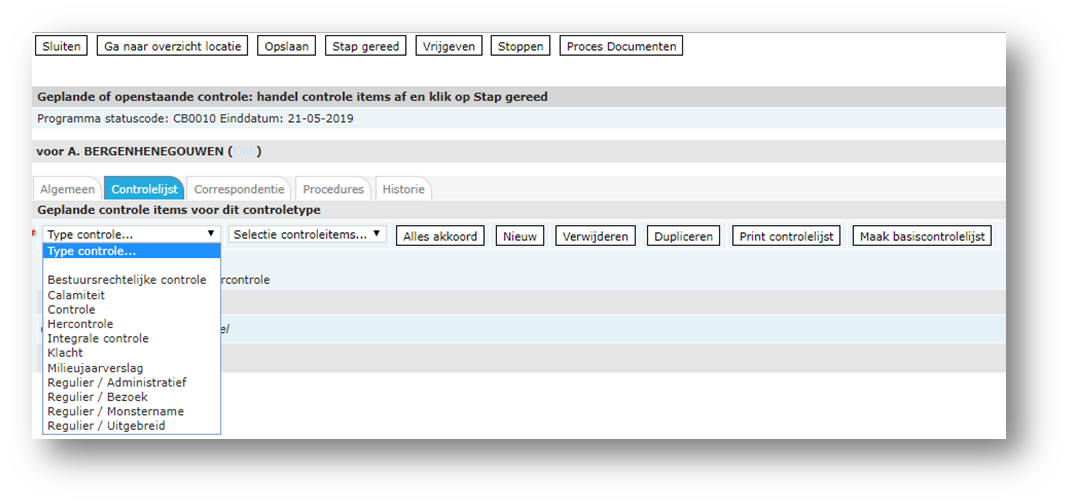Click Alles akkoord button

coord(441,236)
